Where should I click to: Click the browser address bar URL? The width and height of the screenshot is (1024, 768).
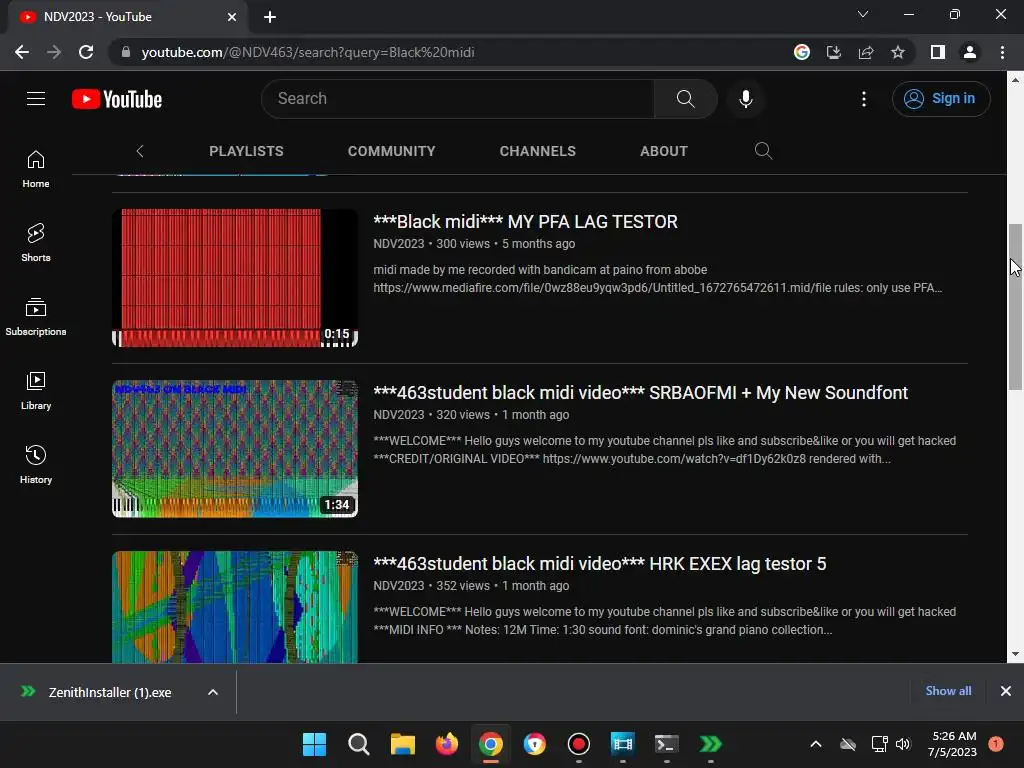(x=308, y=52)
